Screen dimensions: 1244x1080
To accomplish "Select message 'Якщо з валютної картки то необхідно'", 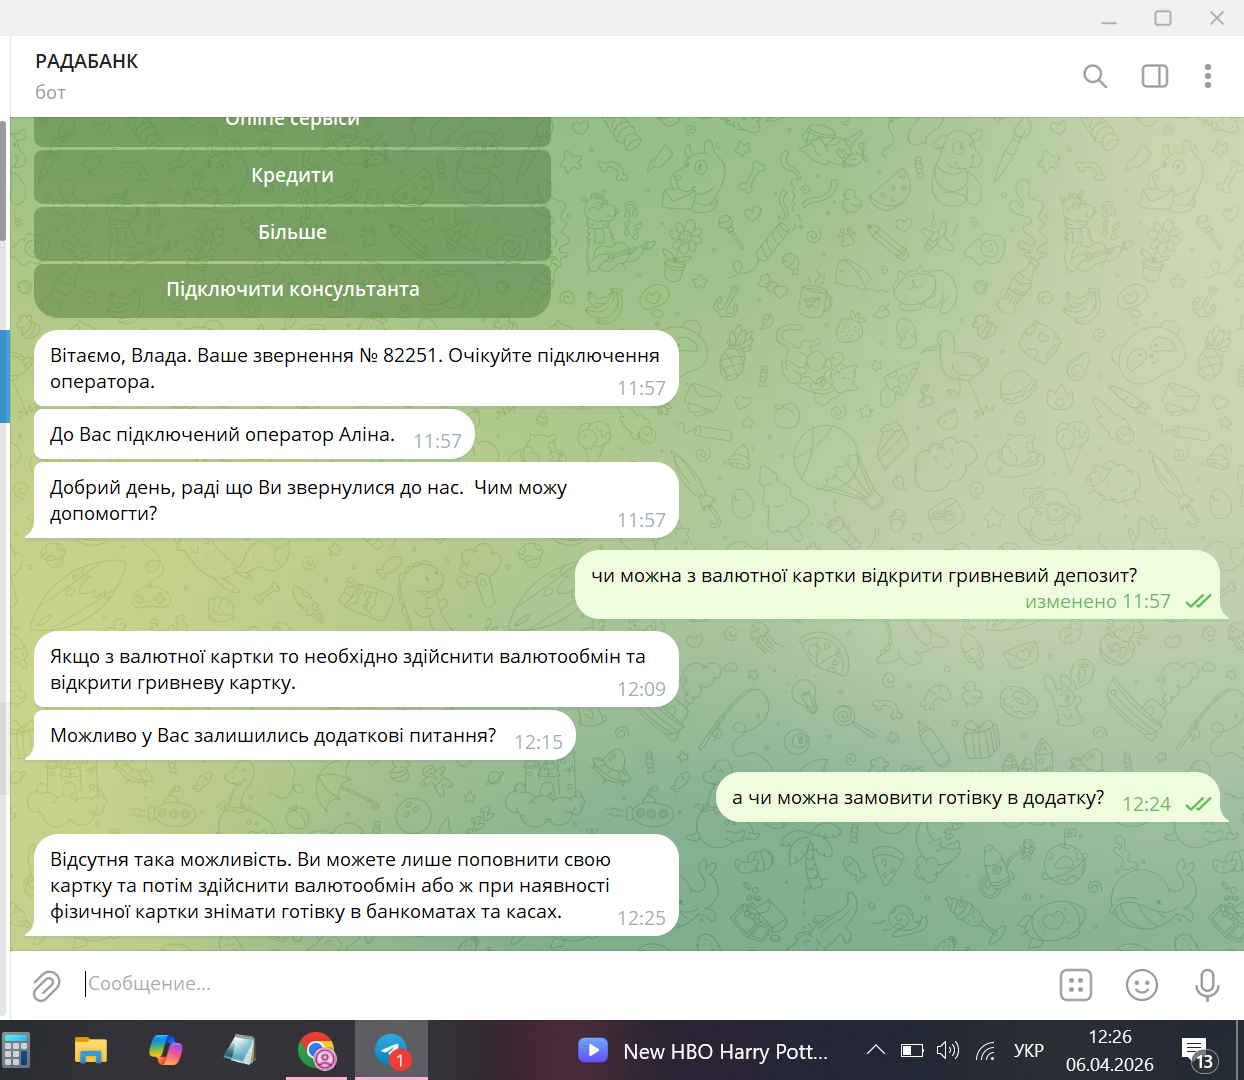I will [x=356, y=669].
